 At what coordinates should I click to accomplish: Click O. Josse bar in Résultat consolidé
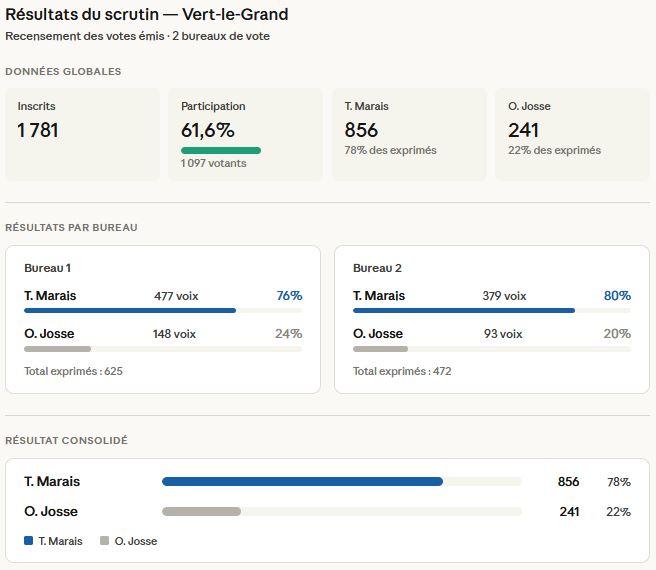pos(201,511)
